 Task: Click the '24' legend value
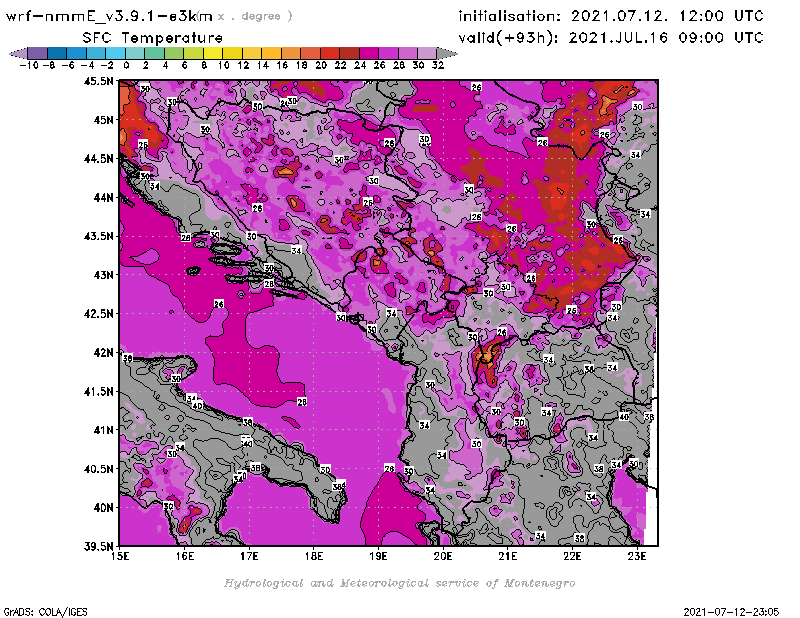(360, 65)
